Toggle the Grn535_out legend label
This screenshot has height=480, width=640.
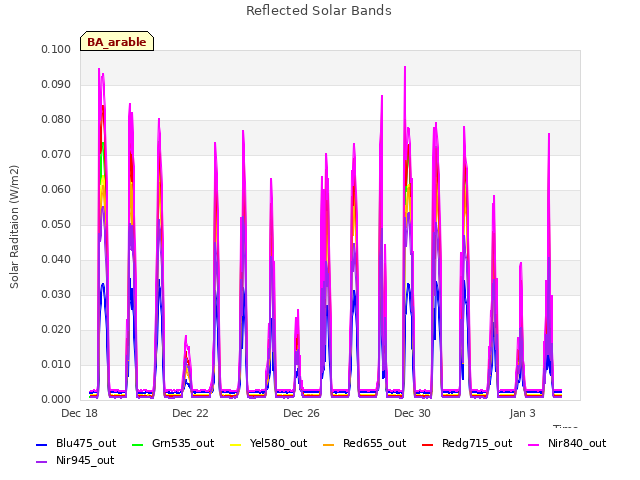(183, 443)
